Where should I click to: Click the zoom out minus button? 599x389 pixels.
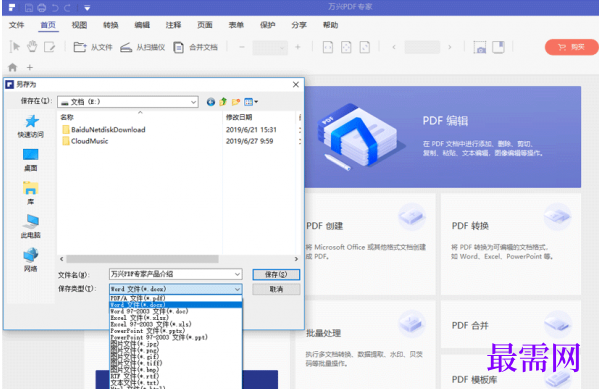(x=241, y=47)
